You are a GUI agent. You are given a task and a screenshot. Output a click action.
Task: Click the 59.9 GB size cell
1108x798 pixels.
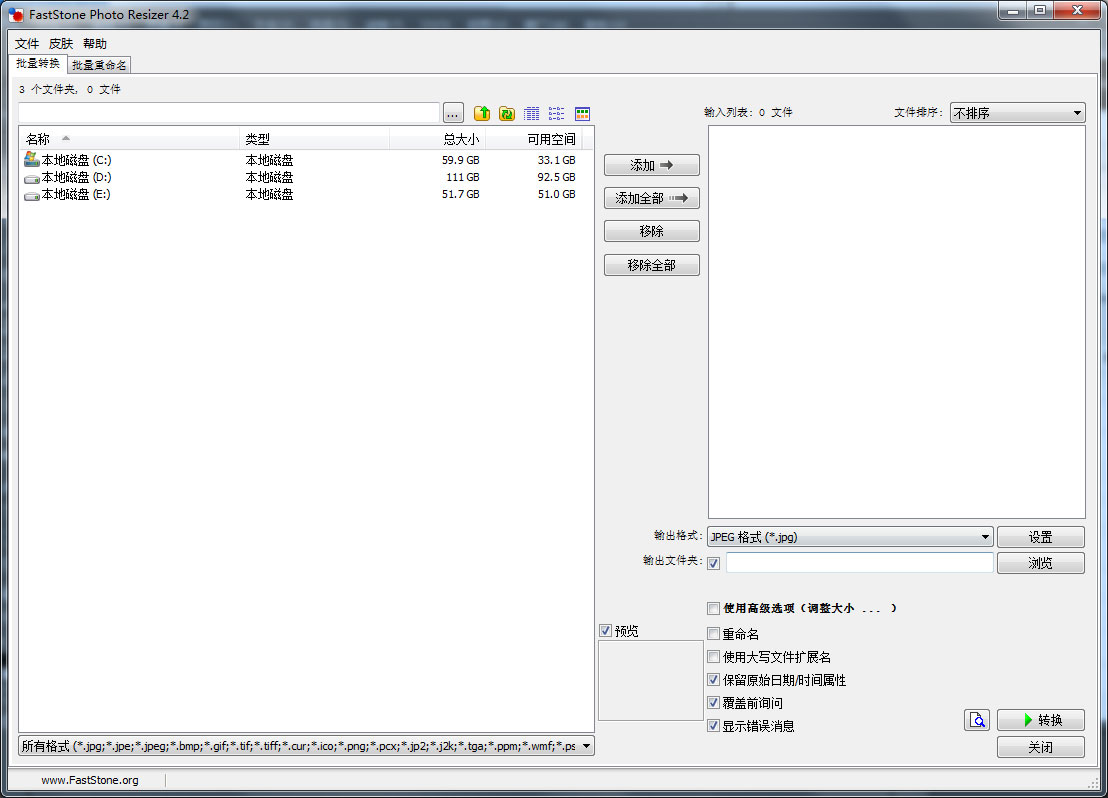coord(460,160)
